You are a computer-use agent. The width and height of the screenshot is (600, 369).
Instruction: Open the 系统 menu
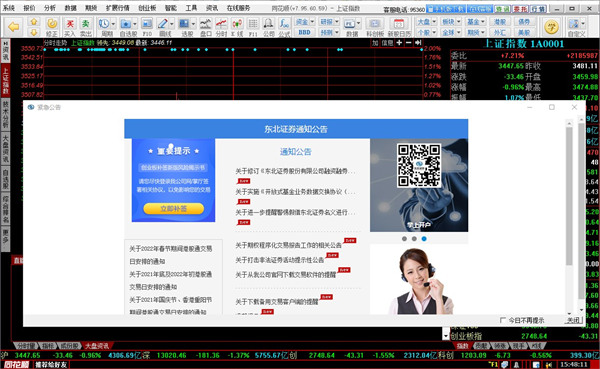pos(9,8)
